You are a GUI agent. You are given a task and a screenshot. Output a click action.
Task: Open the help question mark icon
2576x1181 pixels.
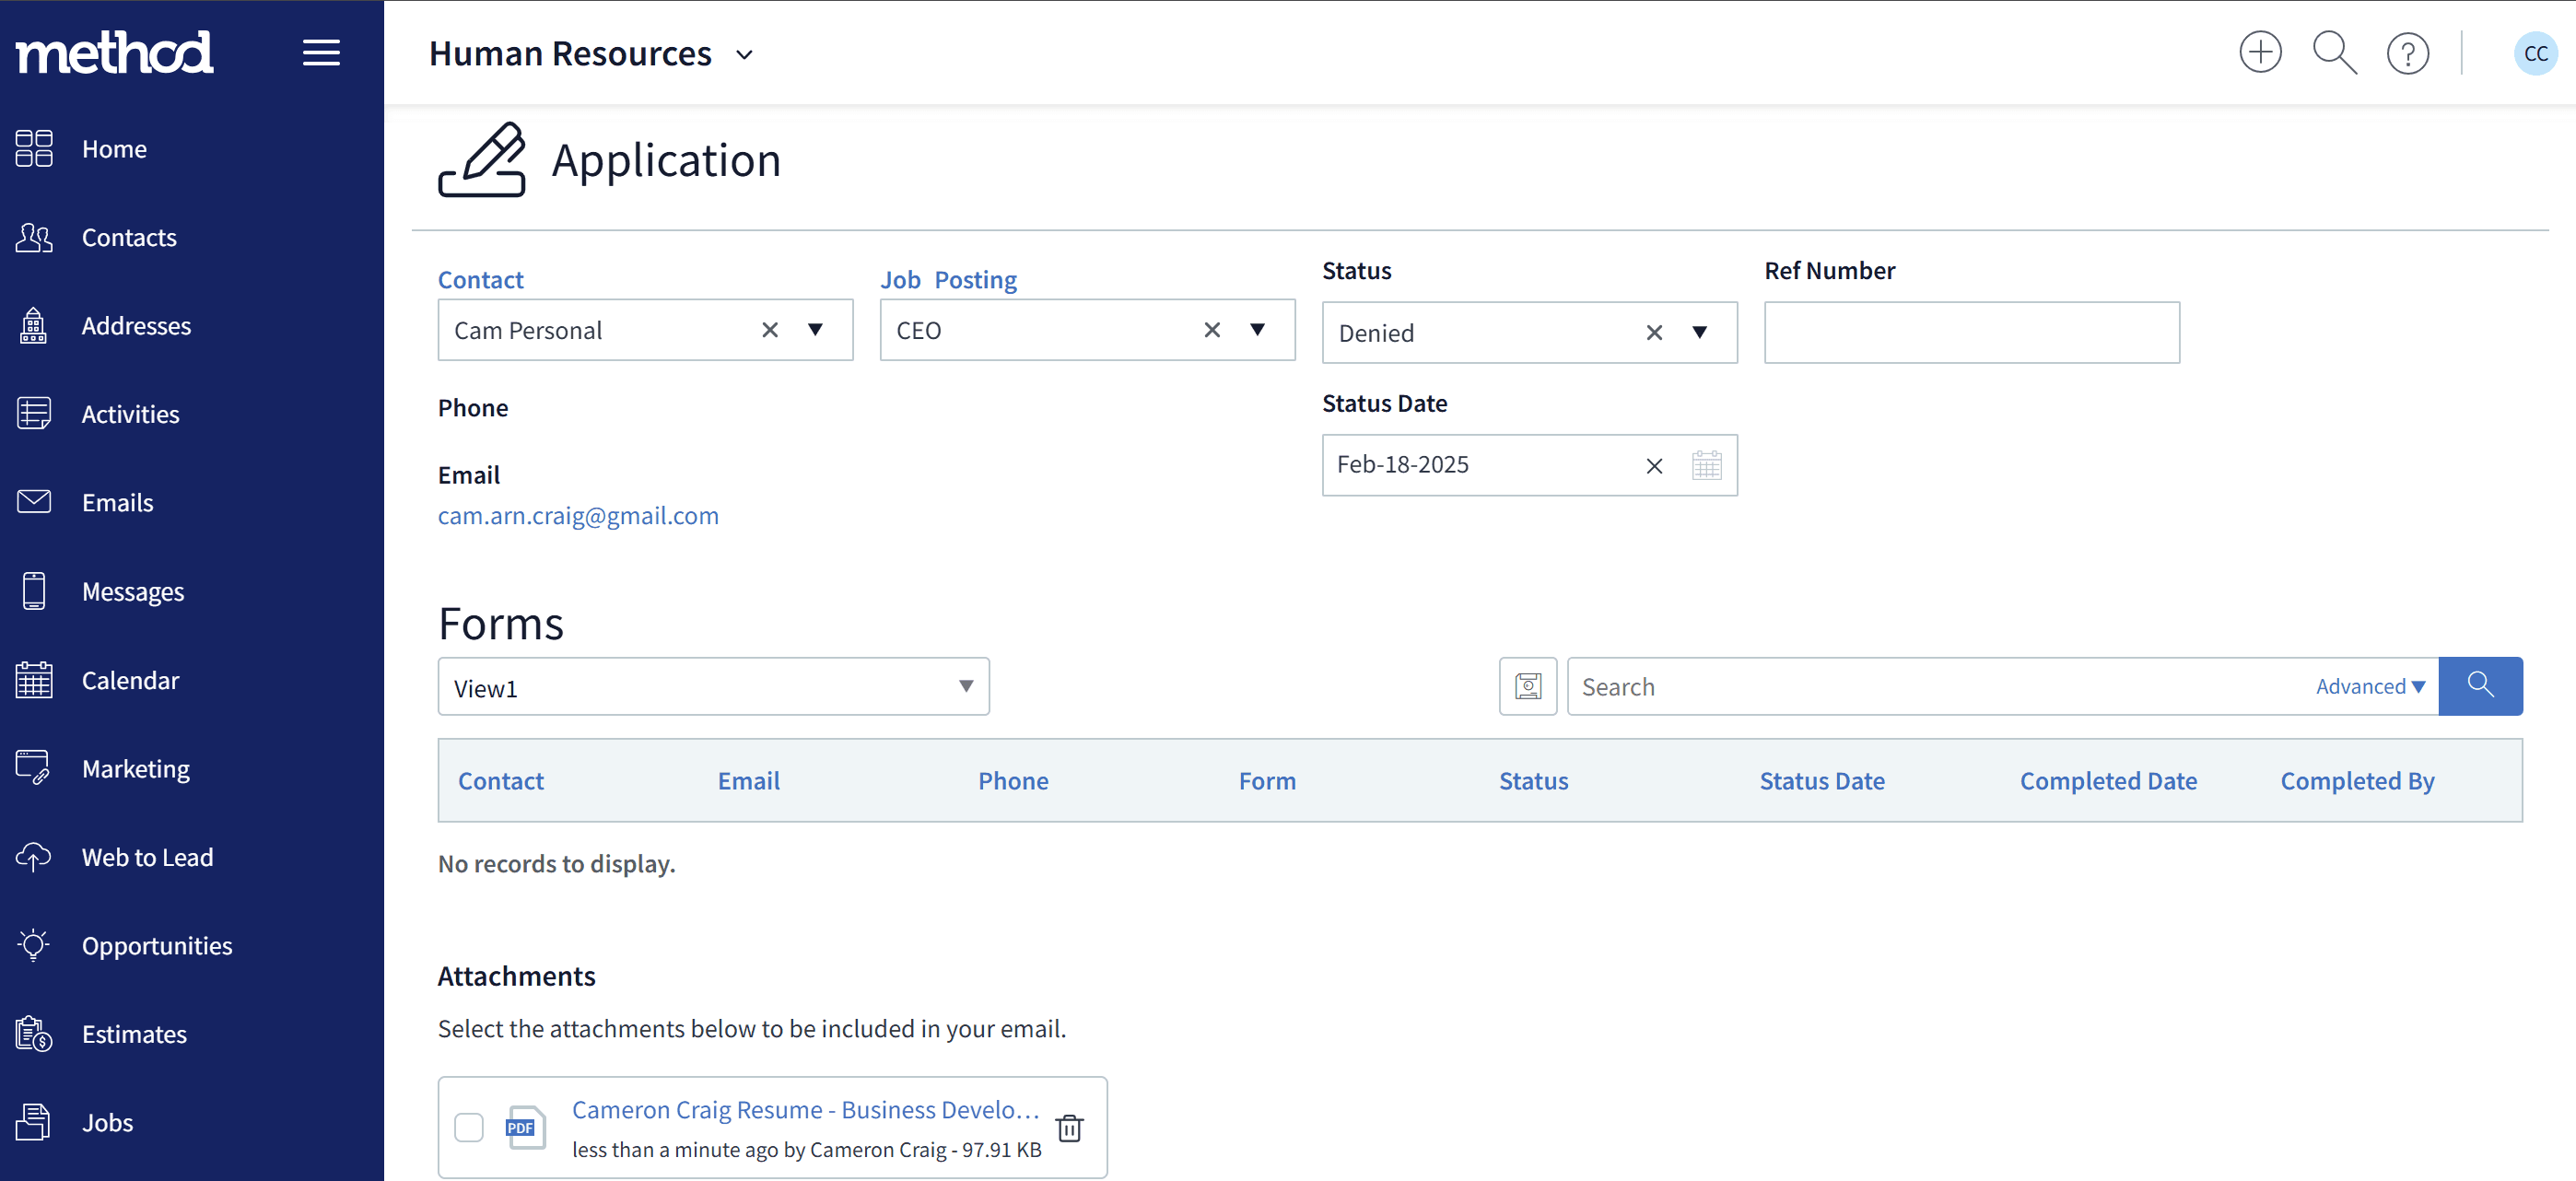click(x=2408, y=53)
